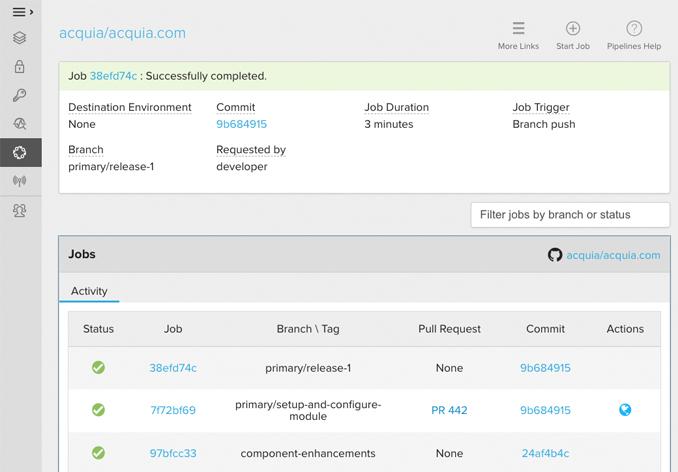Click the filter jobs by branch field
This screenshot has height=472, width=678.
click(570, 215)
